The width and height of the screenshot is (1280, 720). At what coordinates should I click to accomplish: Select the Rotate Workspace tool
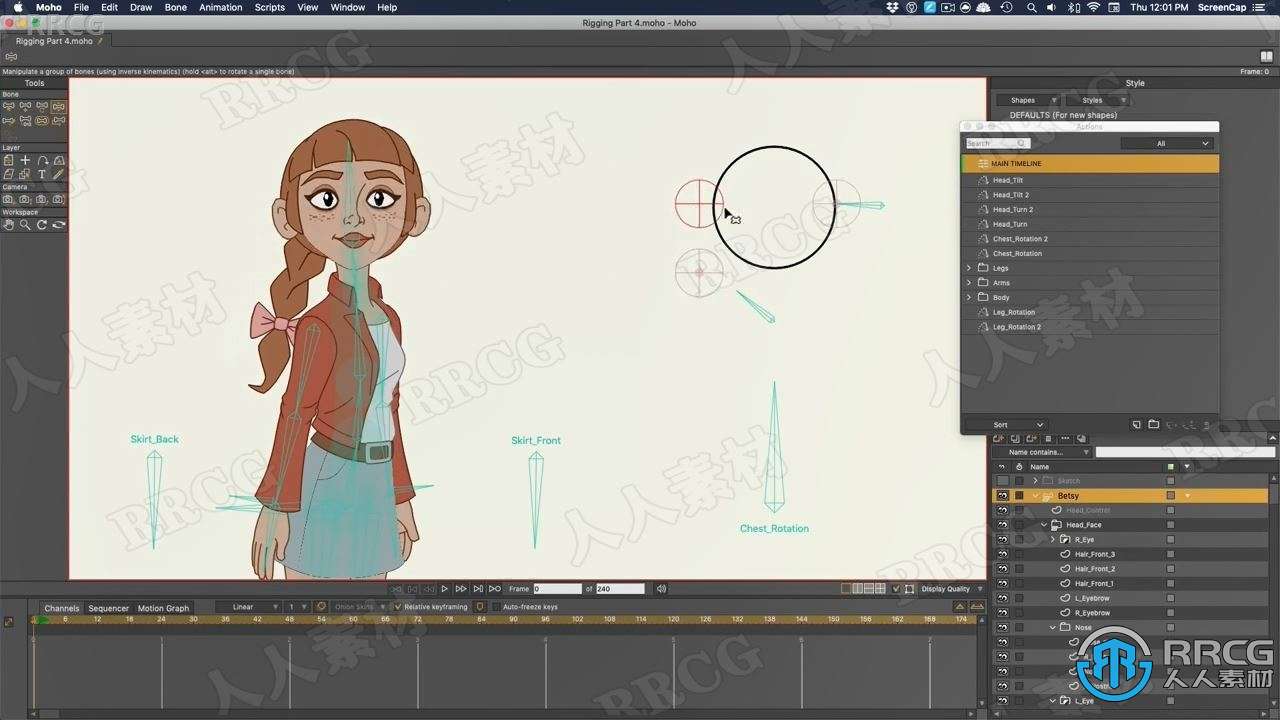[x=42, y=225]
